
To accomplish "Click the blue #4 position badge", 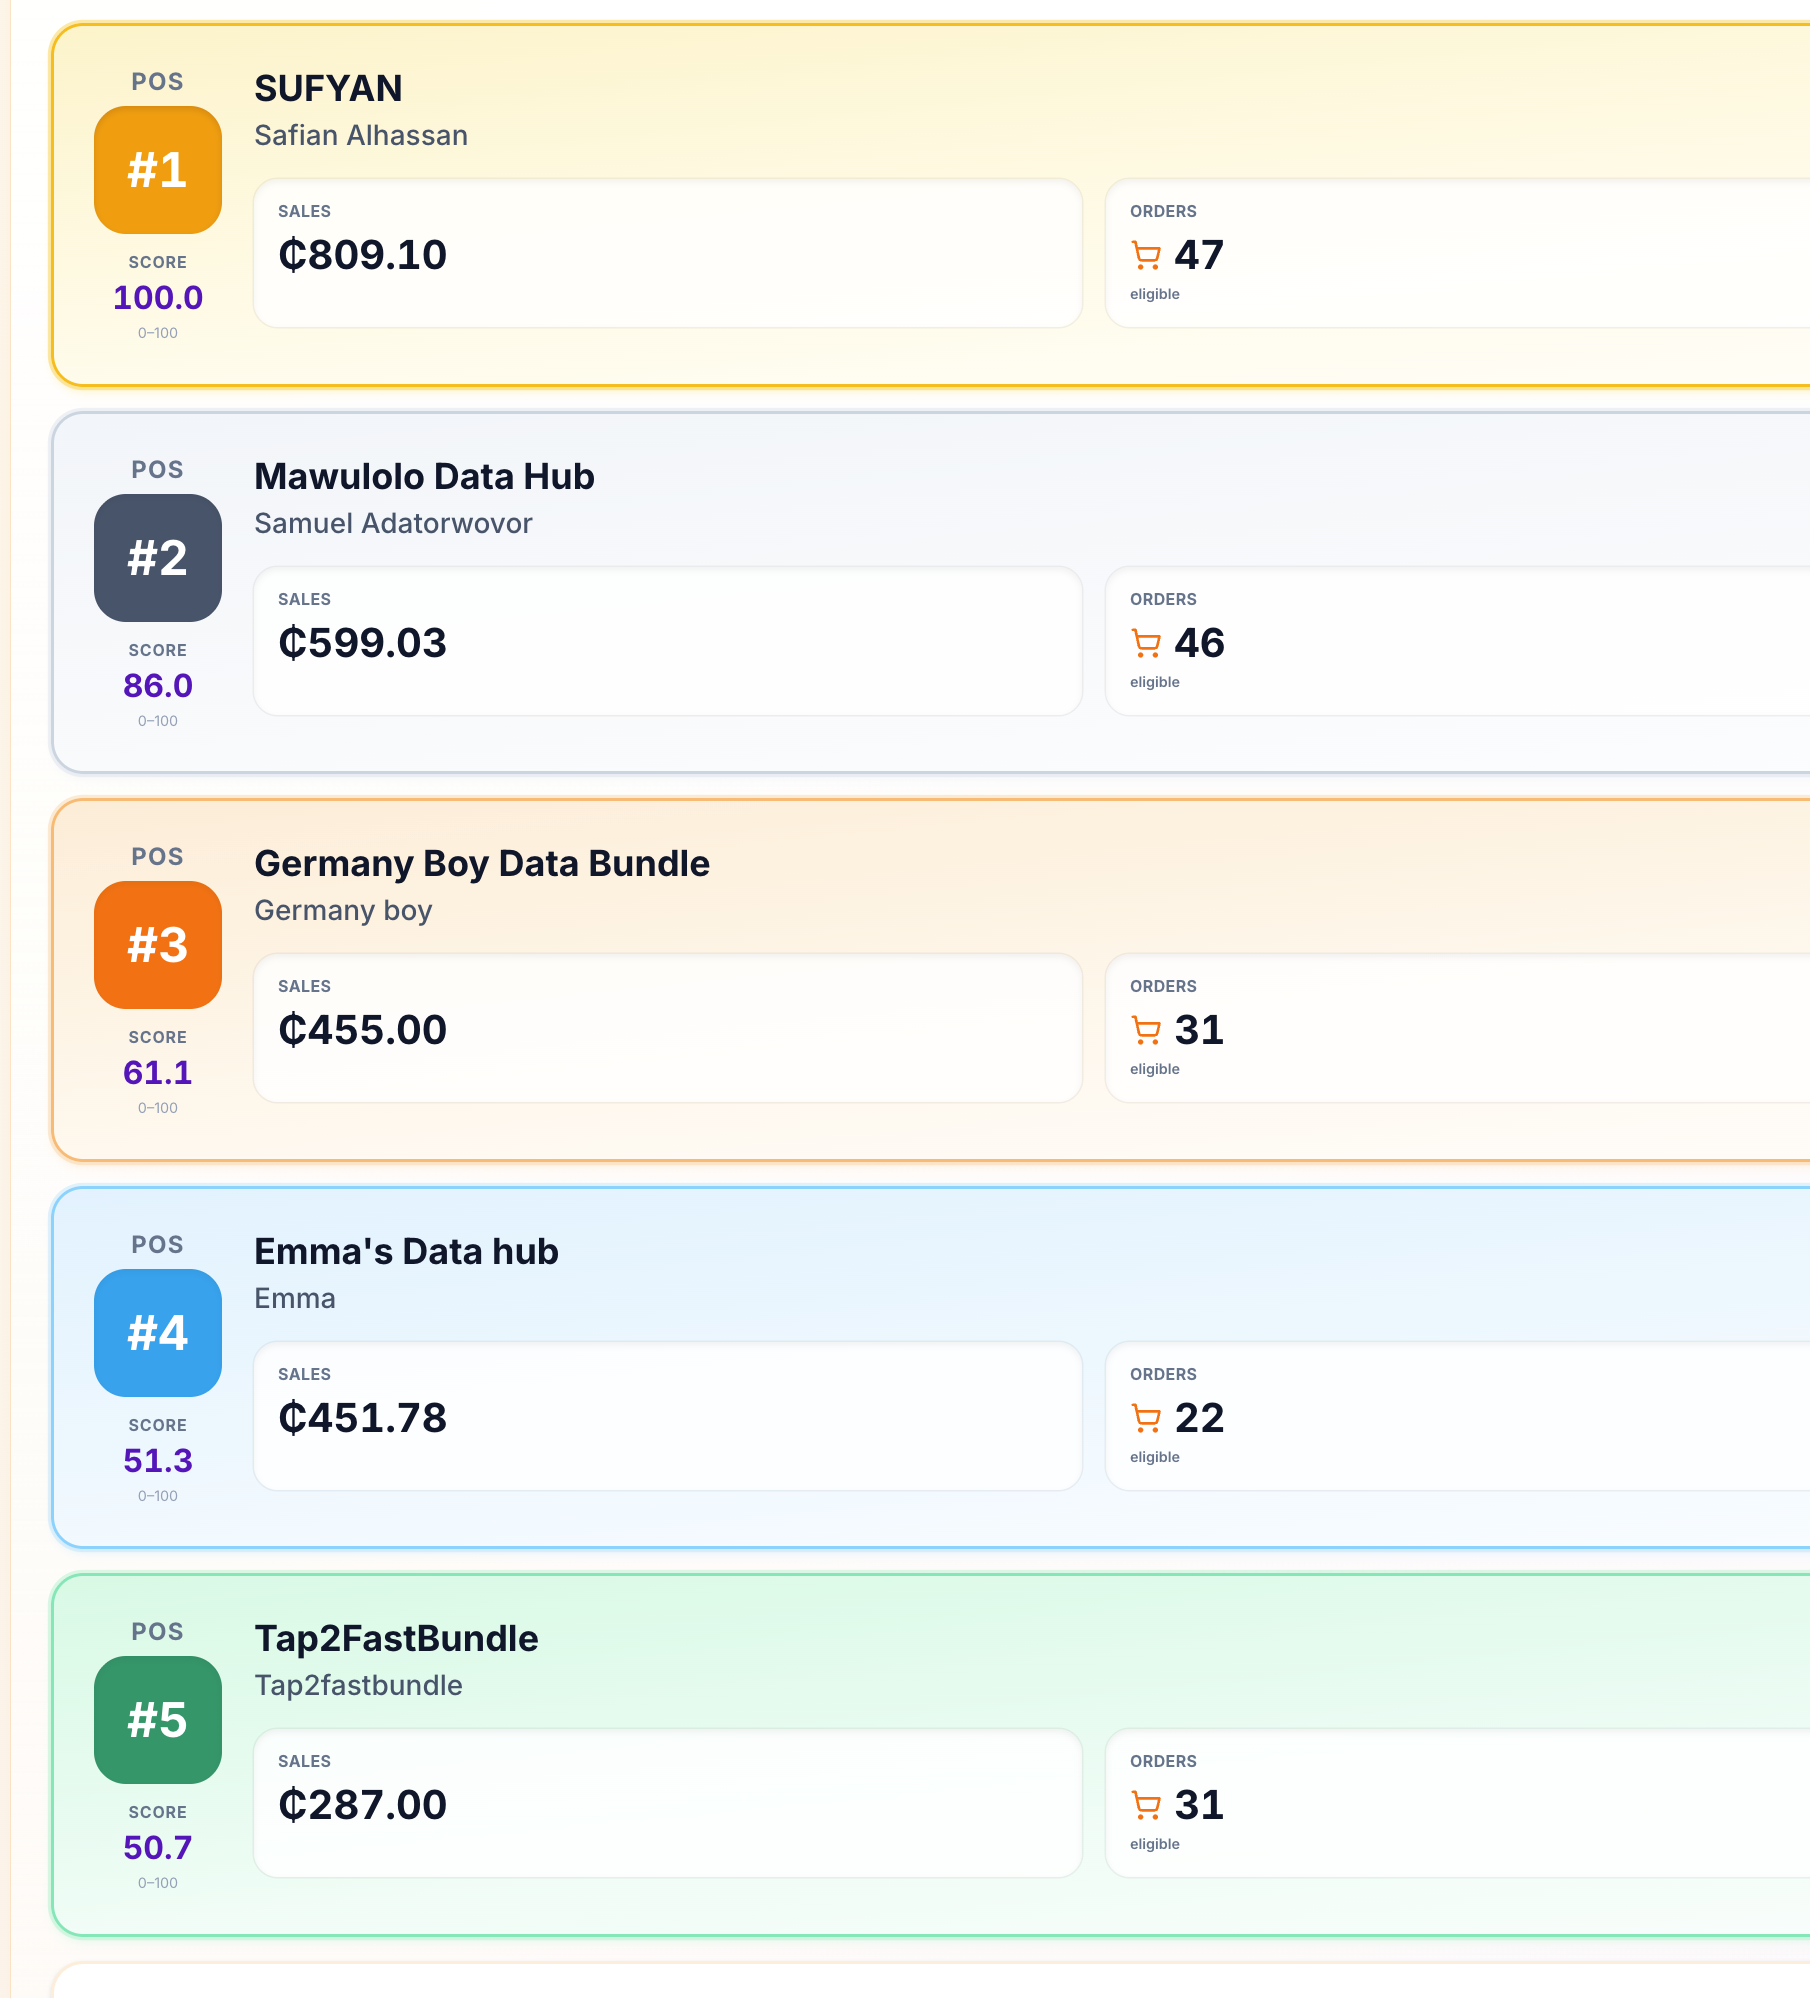I will 158,1333.
